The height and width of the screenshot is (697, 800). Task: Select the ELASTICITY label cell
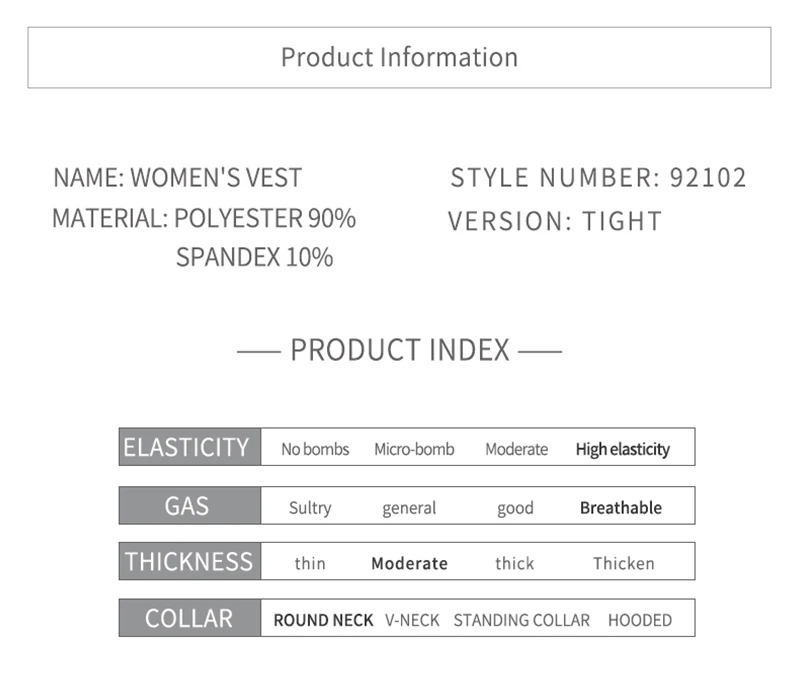[x=190, y=447]
